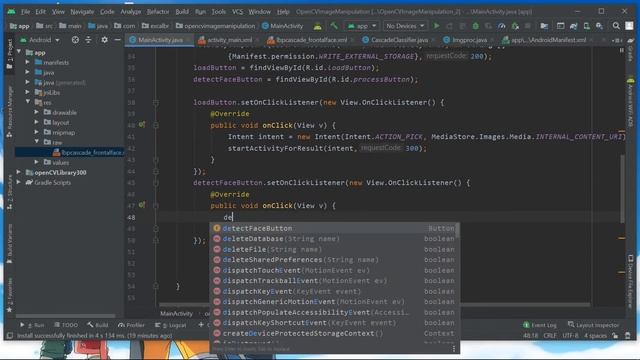Click the user avatar icon at toolbar end
640x360 pixels.
pyautogui.click(x=629, y=26)
